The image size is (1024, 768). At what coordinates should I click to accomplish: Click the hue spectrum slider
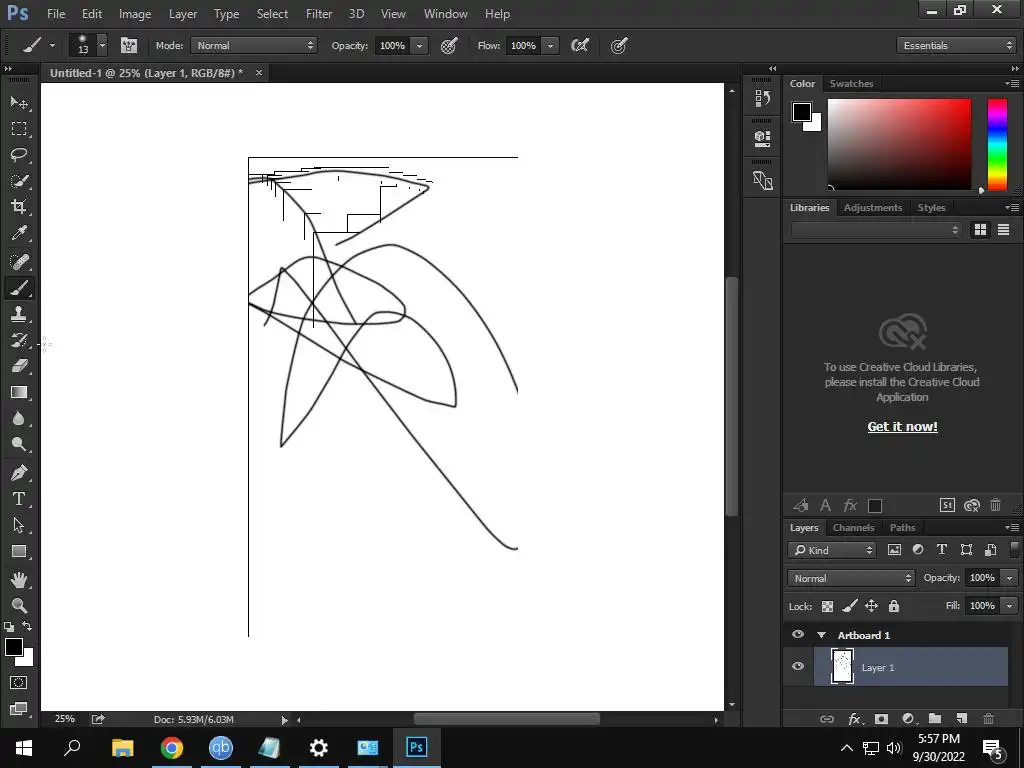tap(997, 144)
